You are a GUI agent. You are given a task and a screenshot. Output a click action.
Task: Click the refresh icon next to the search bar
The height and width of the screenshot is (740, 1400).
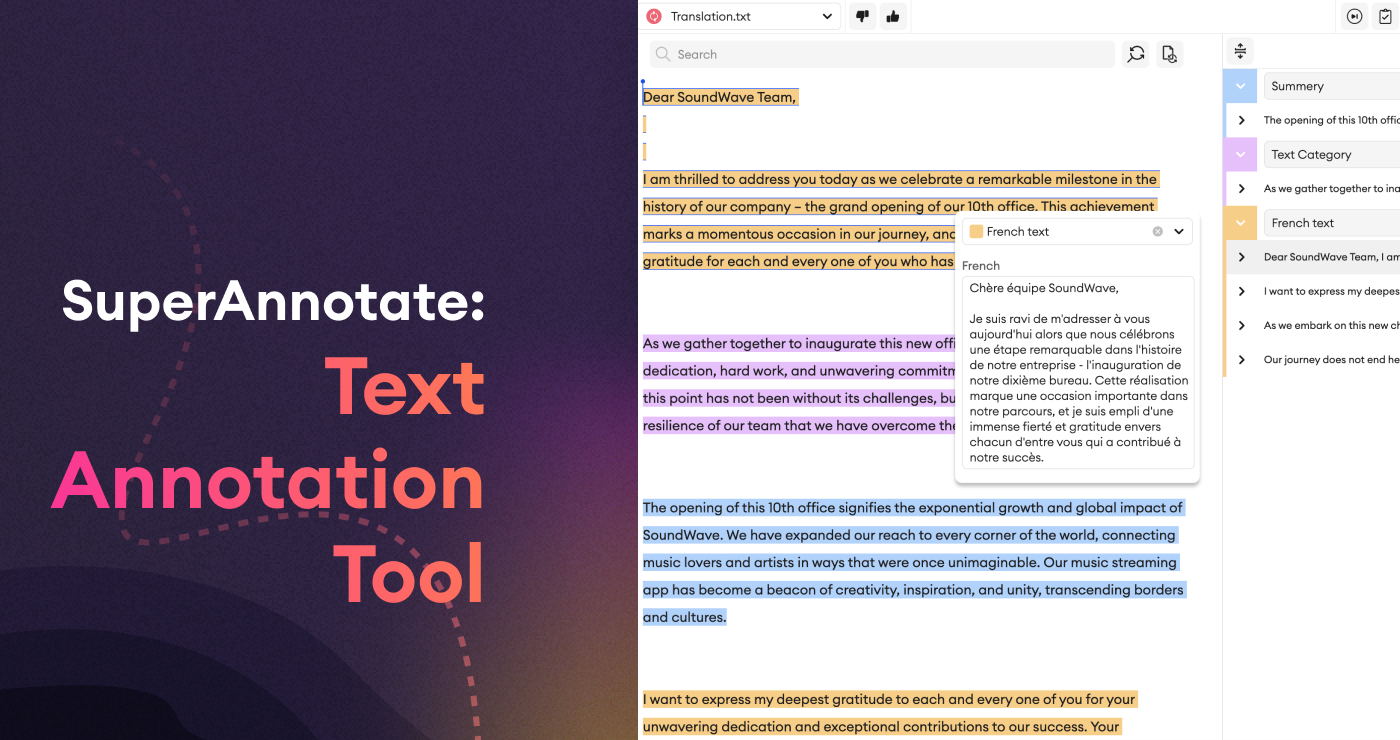click(1135, 53)
